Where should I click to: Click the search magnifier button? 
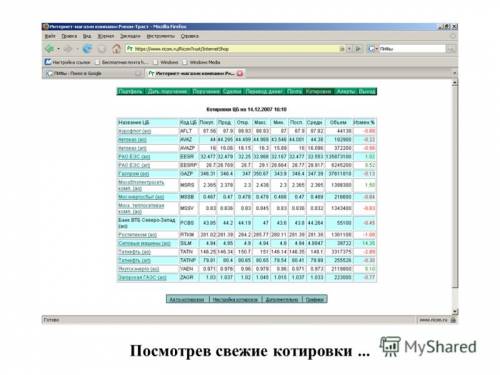pos(451,49)
